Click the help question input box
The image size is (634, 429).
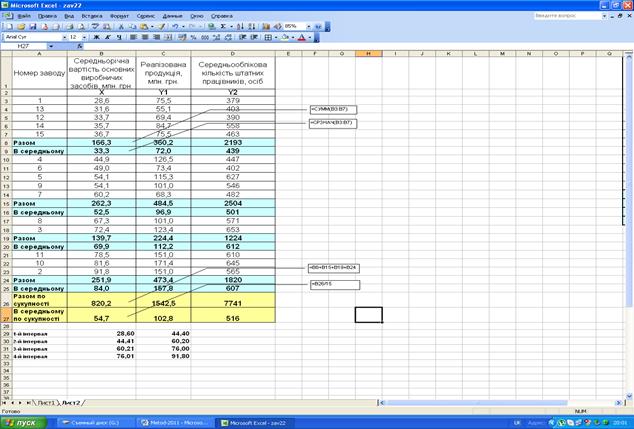tap(568, 16)
